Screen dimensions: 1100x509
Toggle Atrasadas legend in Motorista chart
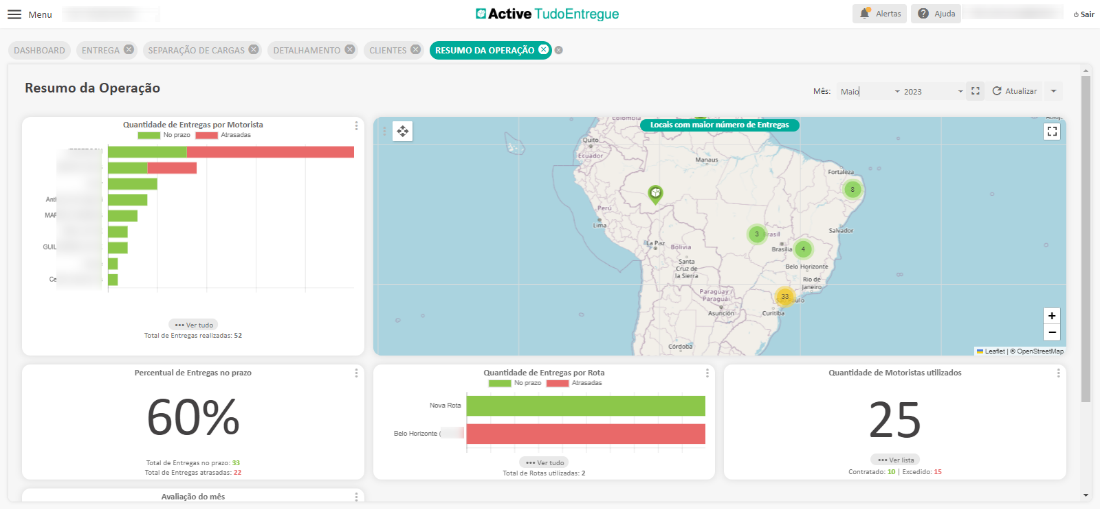coord(223,135)
